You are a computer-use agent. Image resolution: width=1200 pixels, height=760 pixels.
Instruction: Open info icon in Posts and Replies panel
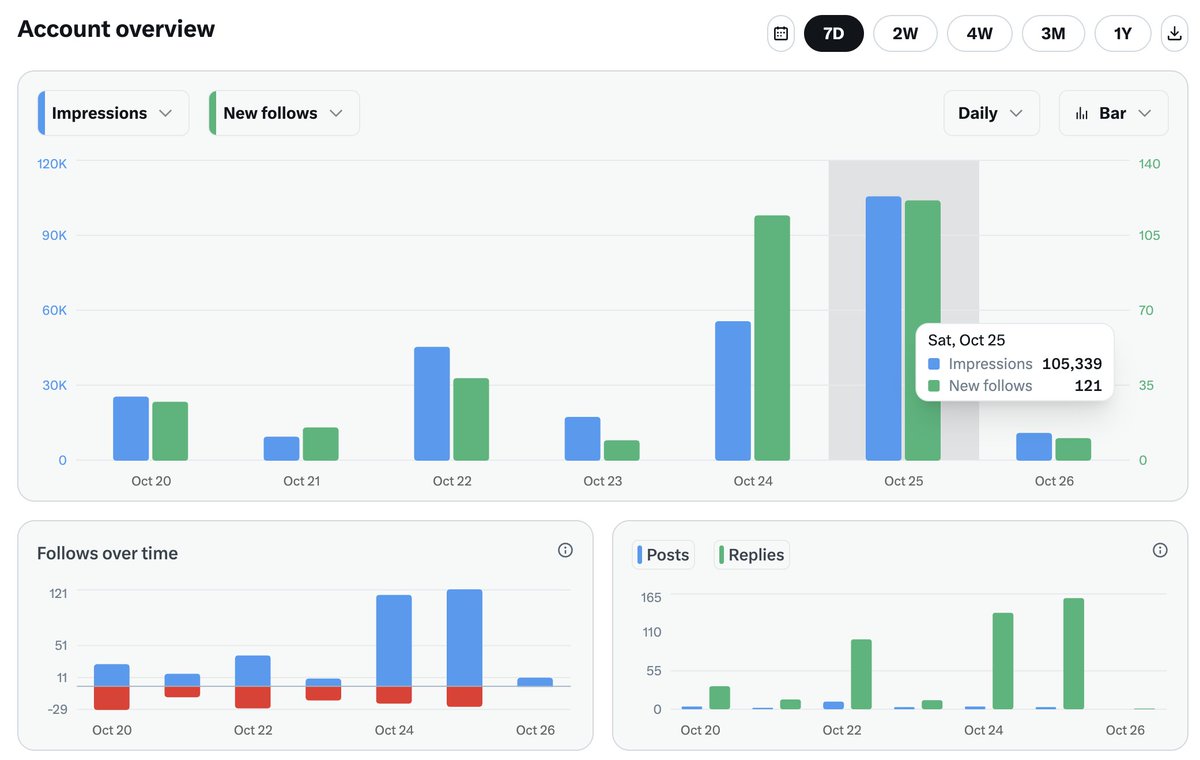1160,550
